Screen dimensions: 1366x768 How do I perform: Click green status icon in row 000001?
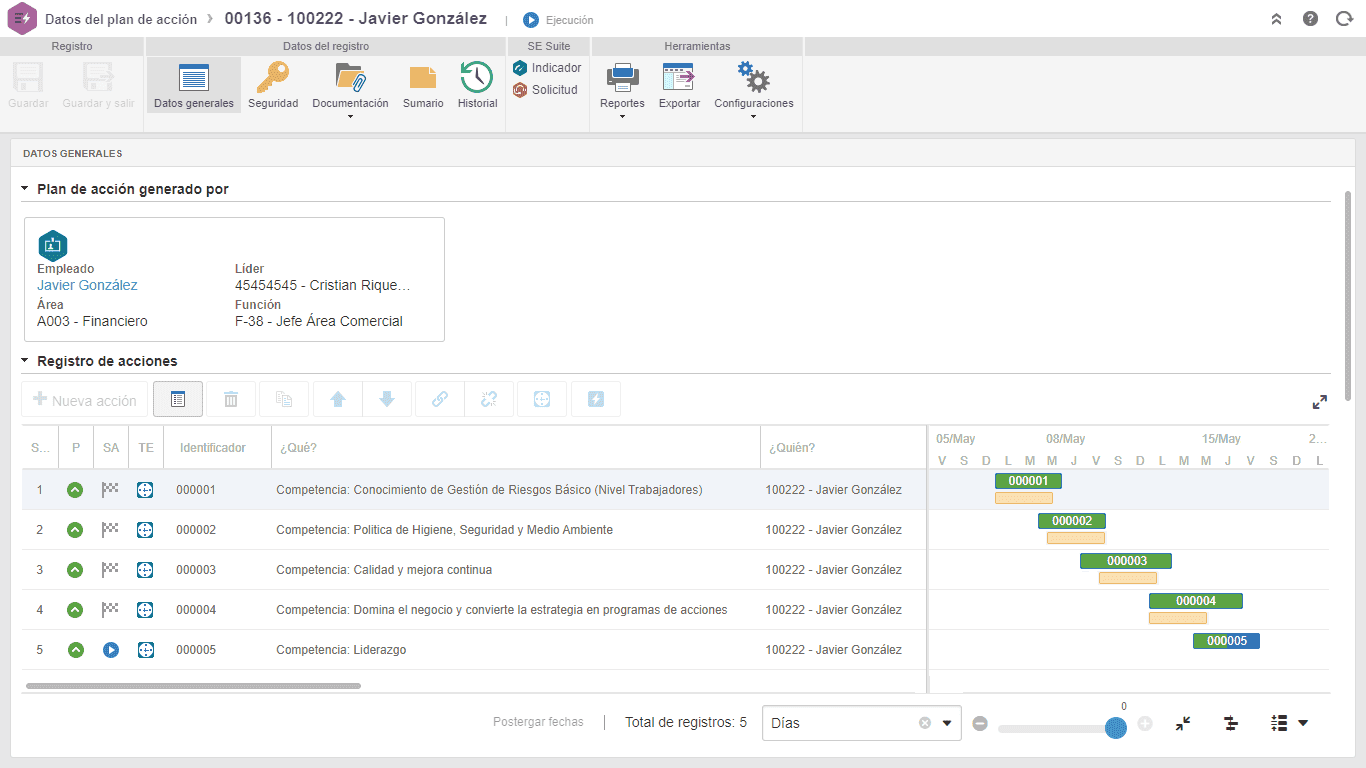[75, 490]
